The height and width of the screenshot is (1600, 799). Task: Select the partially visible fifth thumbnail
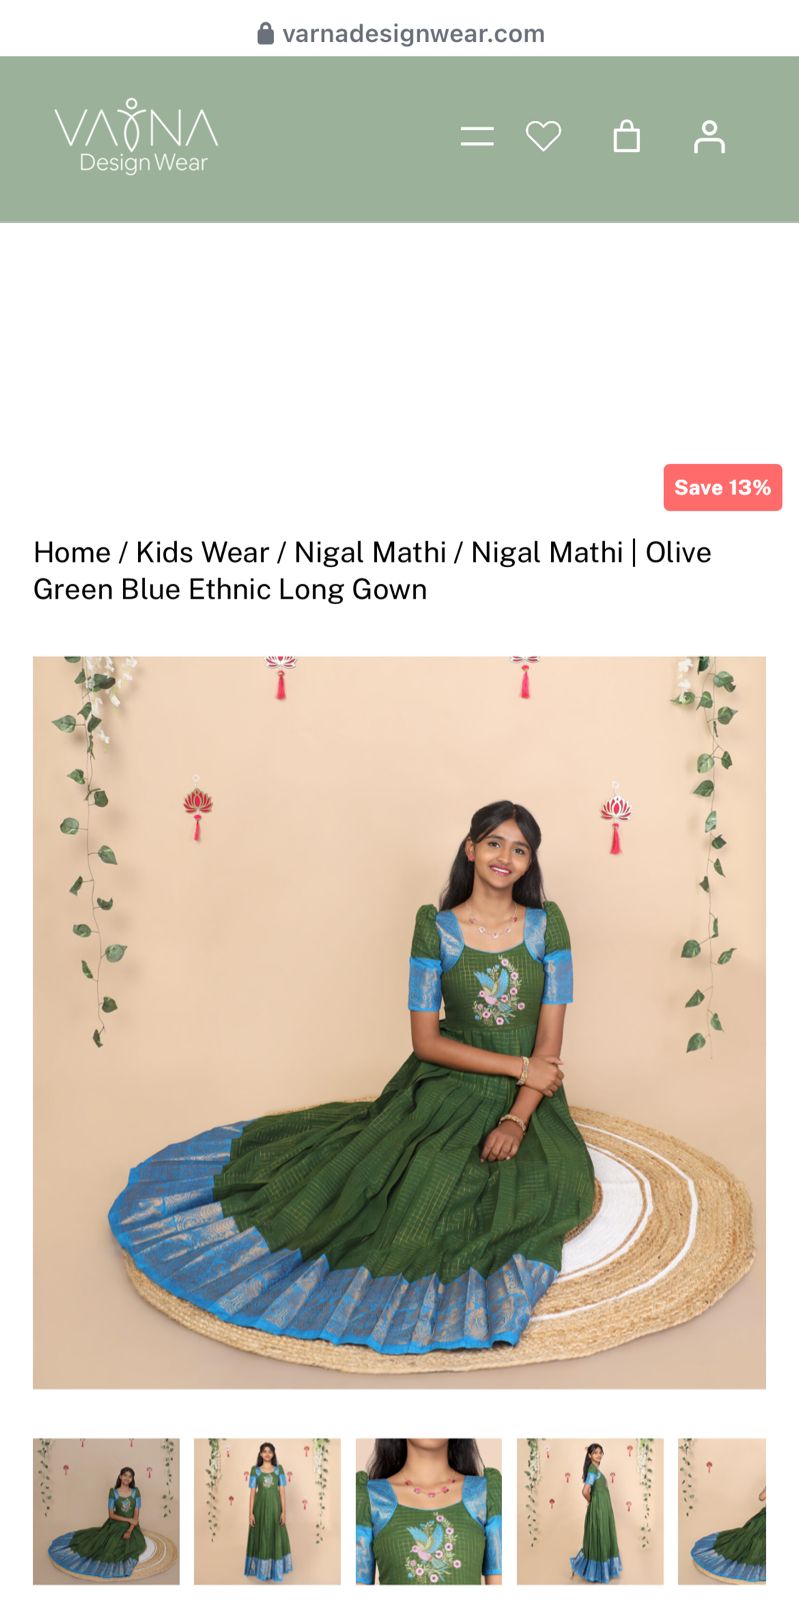pyautogui.click(x=722, y=1512)
